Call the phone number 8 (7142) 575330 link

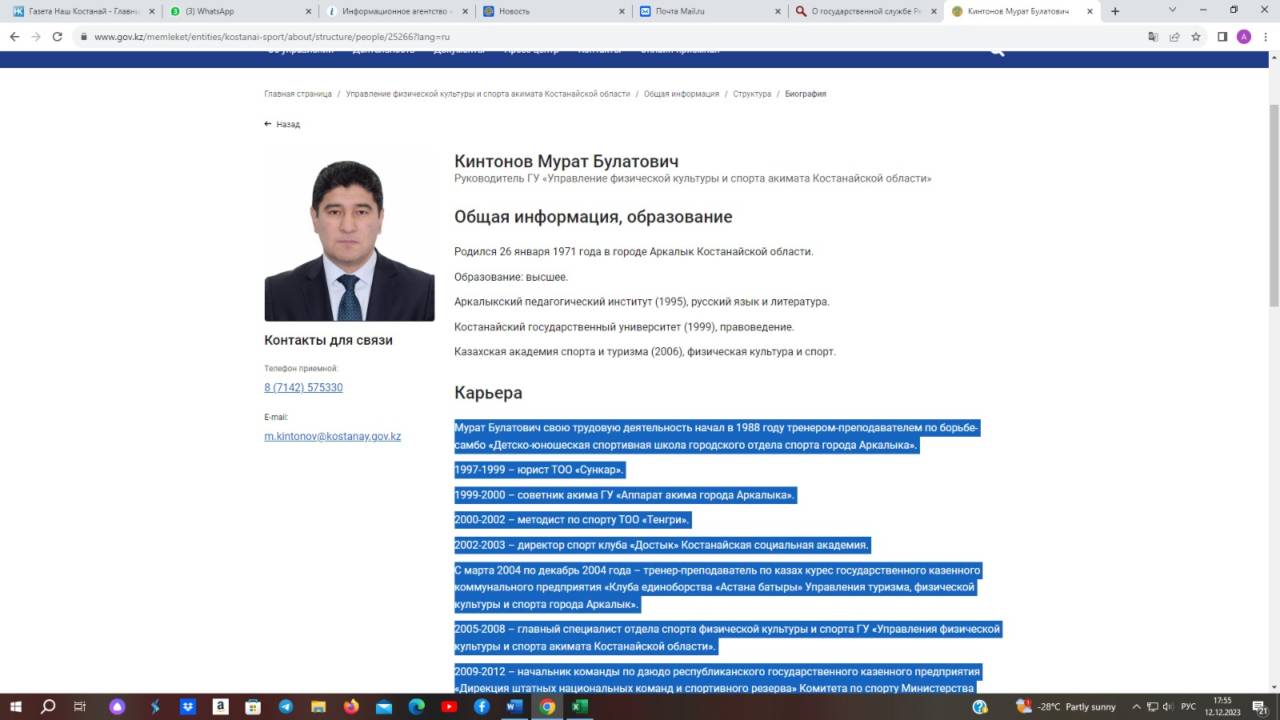(x=303, y=387)
